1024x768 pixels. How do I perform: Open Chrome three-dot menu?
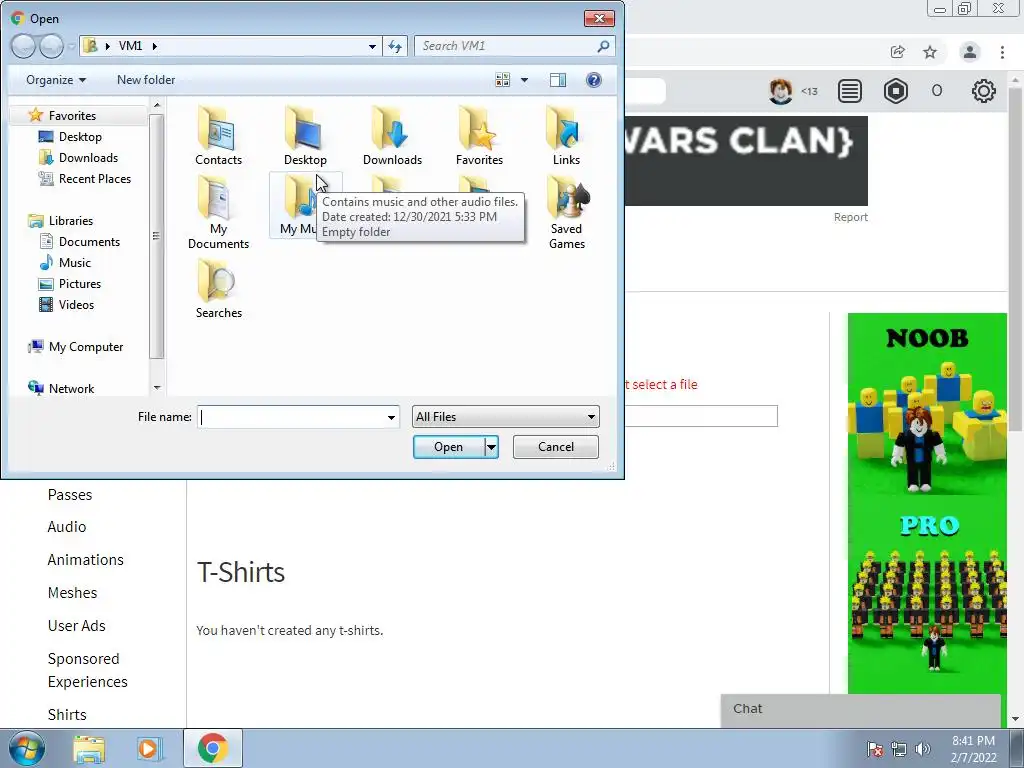click(1002, 52)
